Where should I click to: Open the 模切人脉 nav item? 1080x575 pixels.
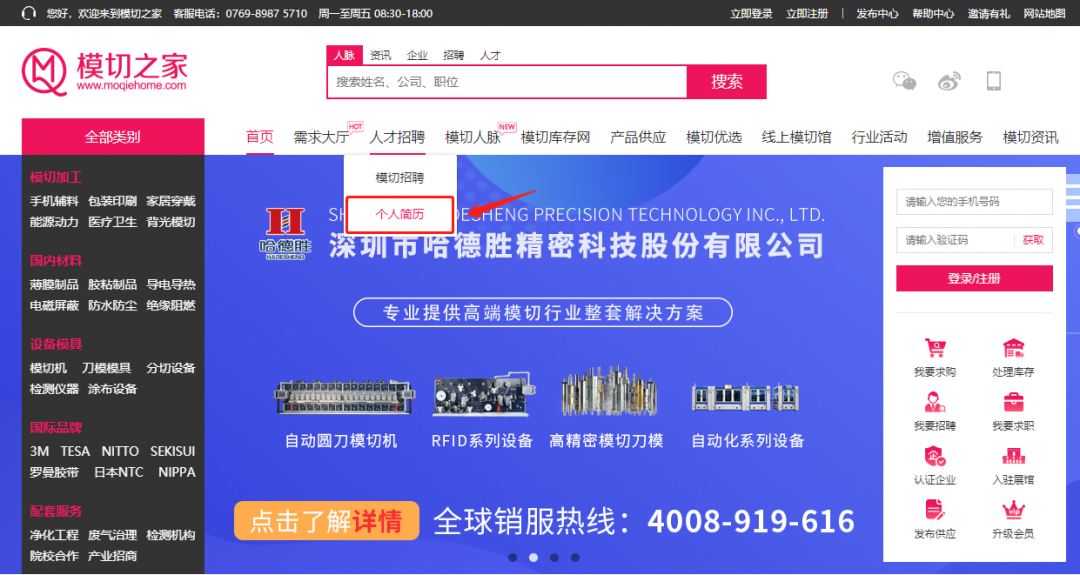click(x=473, y=137)
